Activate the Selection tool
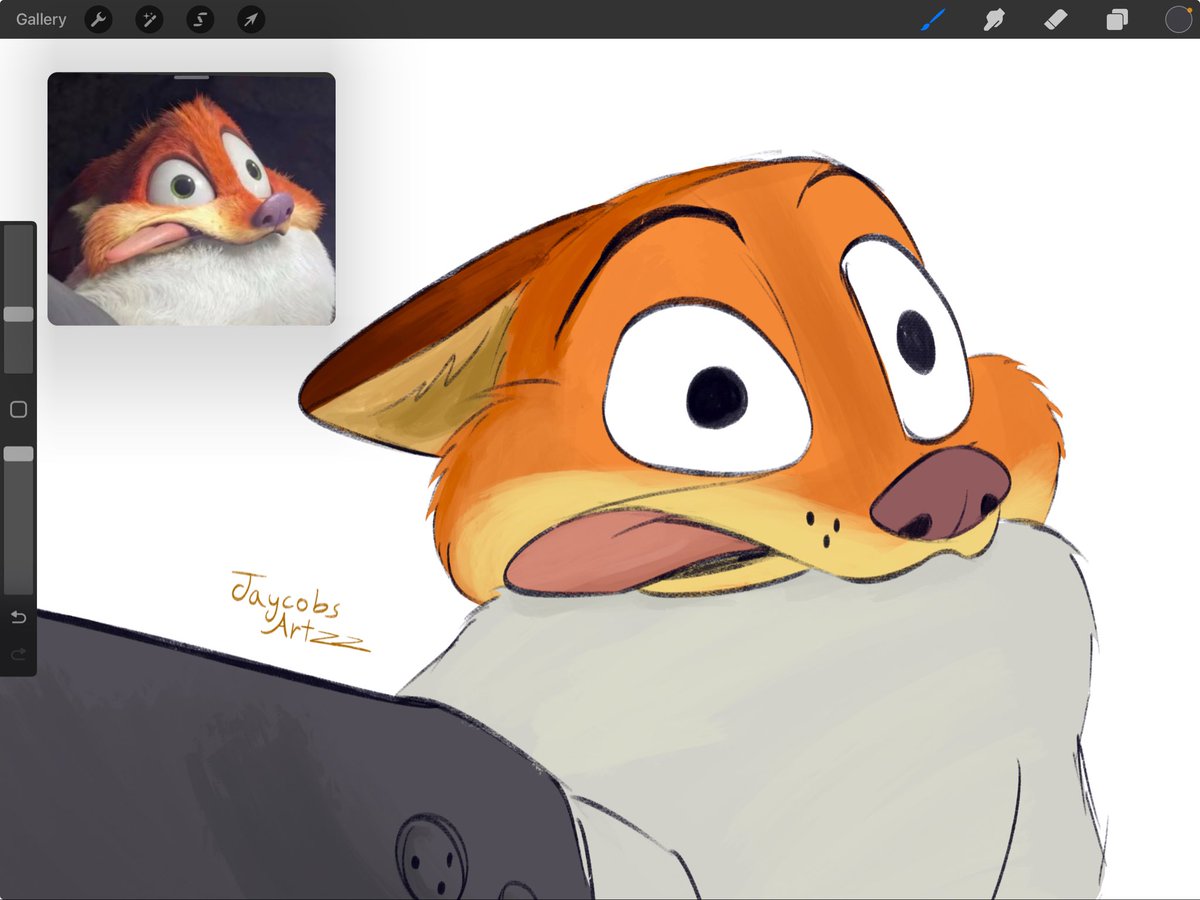 pos(199,19)
